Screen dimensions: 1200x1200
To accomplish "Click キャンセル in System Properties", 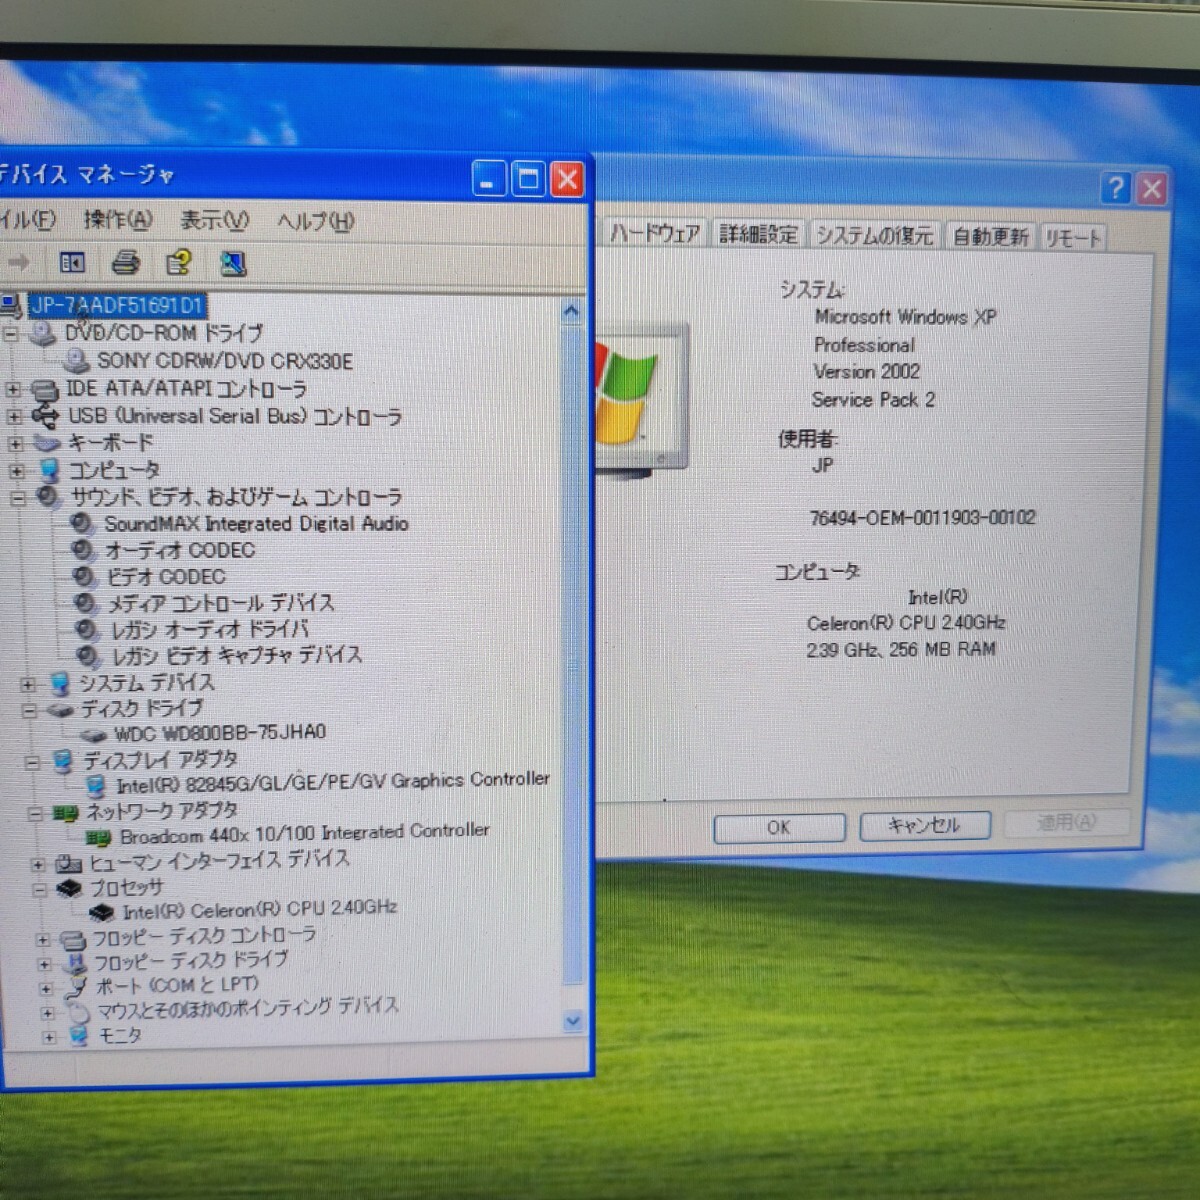I will pos(924,825).
